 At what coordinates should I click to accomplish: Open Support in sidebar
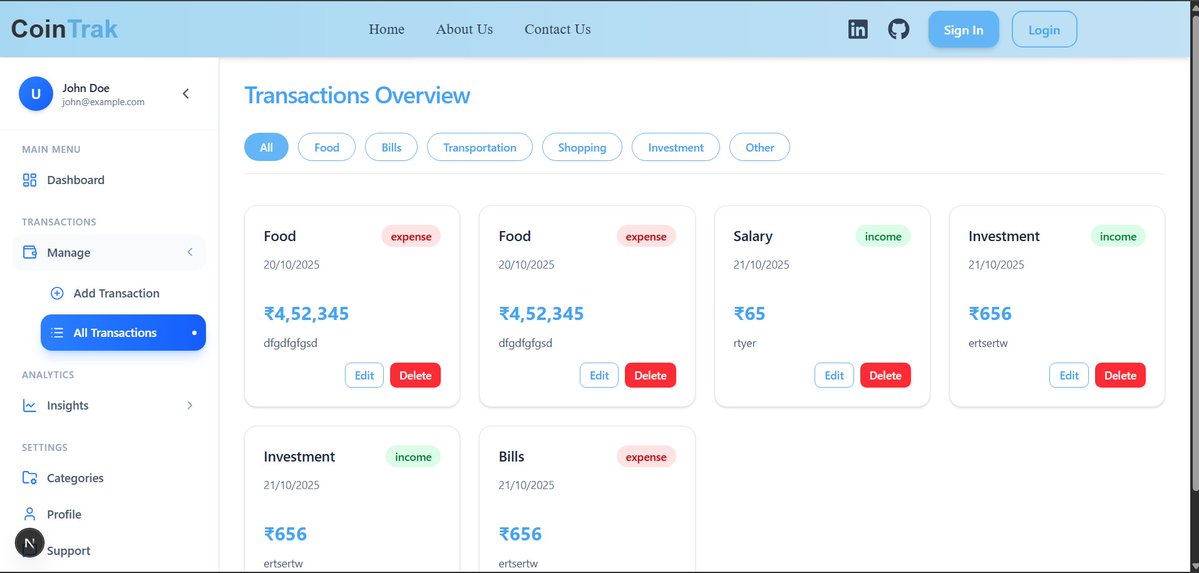click(109, 551)
